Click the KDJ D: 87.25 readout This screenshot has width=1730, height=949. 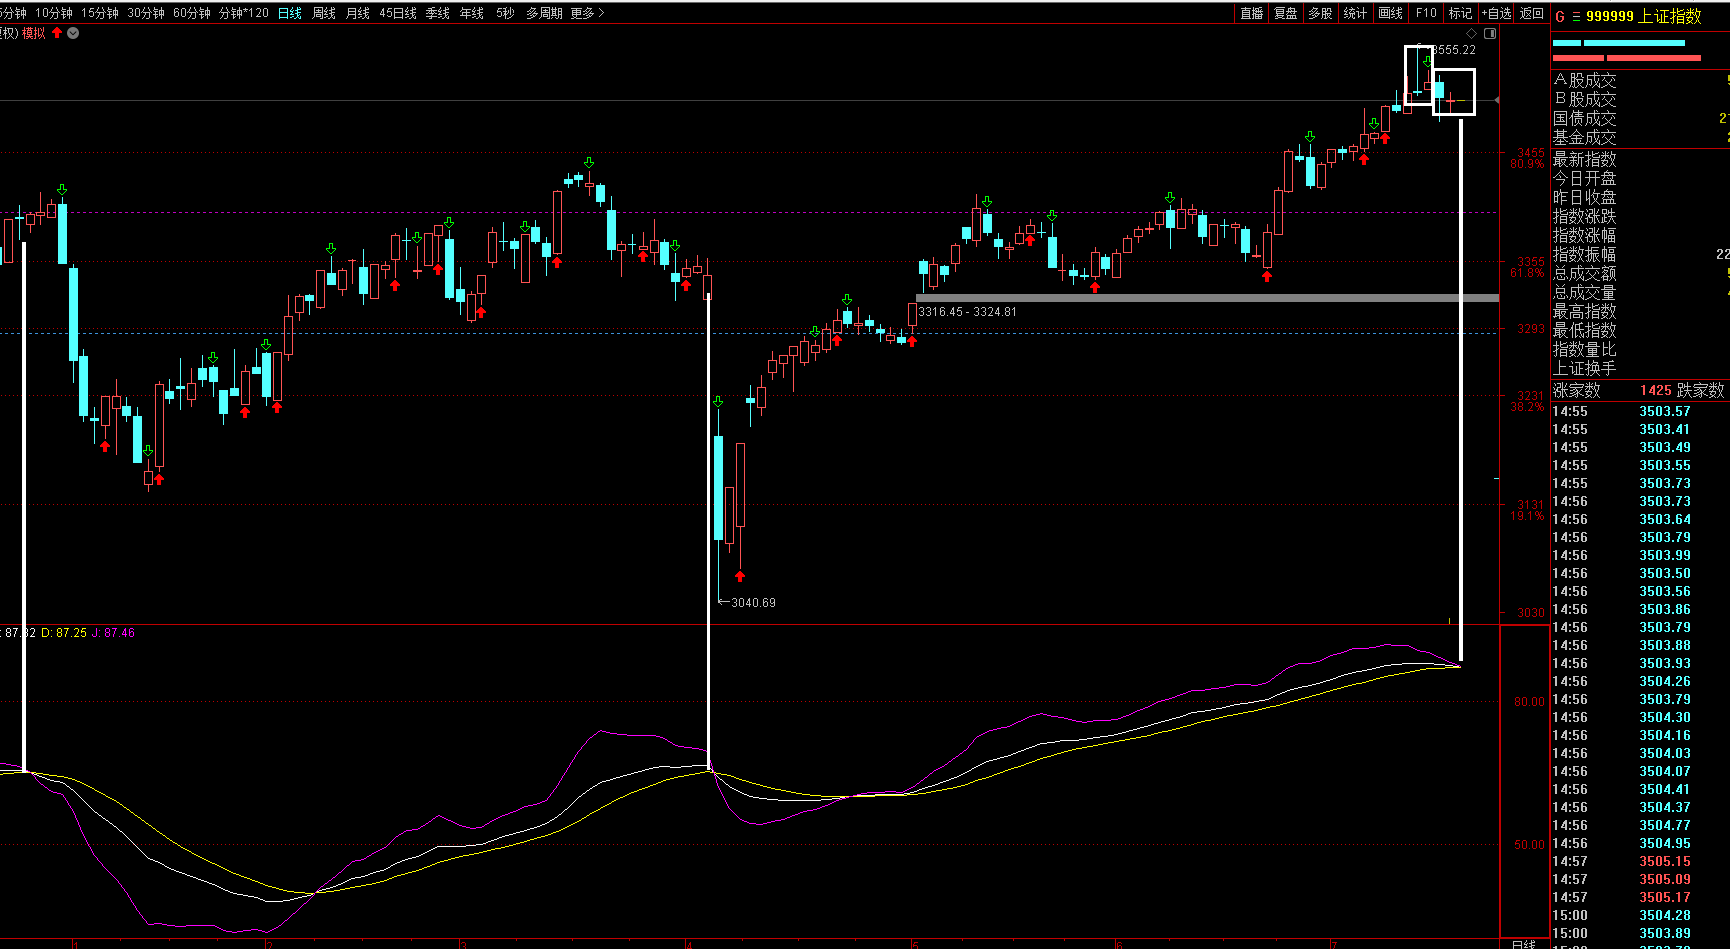pos(64,633)
